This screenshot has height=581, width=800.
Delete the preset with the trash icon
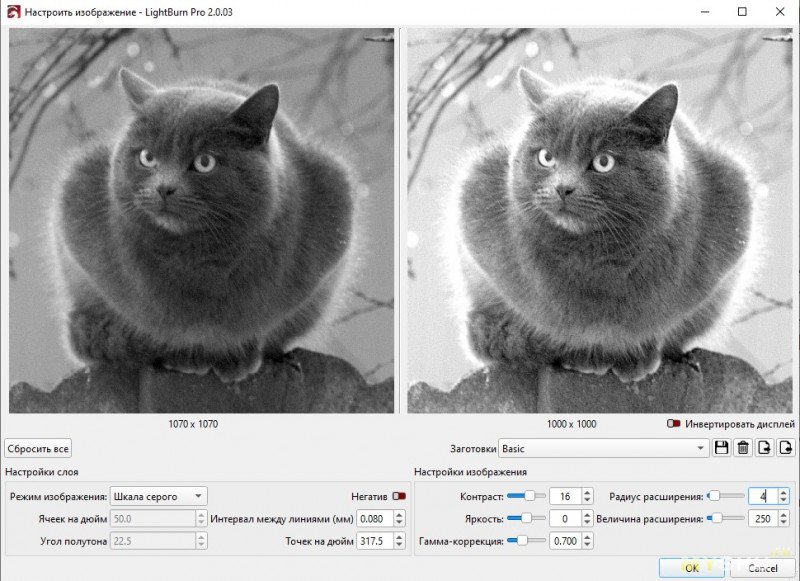[x=743, y=448]
